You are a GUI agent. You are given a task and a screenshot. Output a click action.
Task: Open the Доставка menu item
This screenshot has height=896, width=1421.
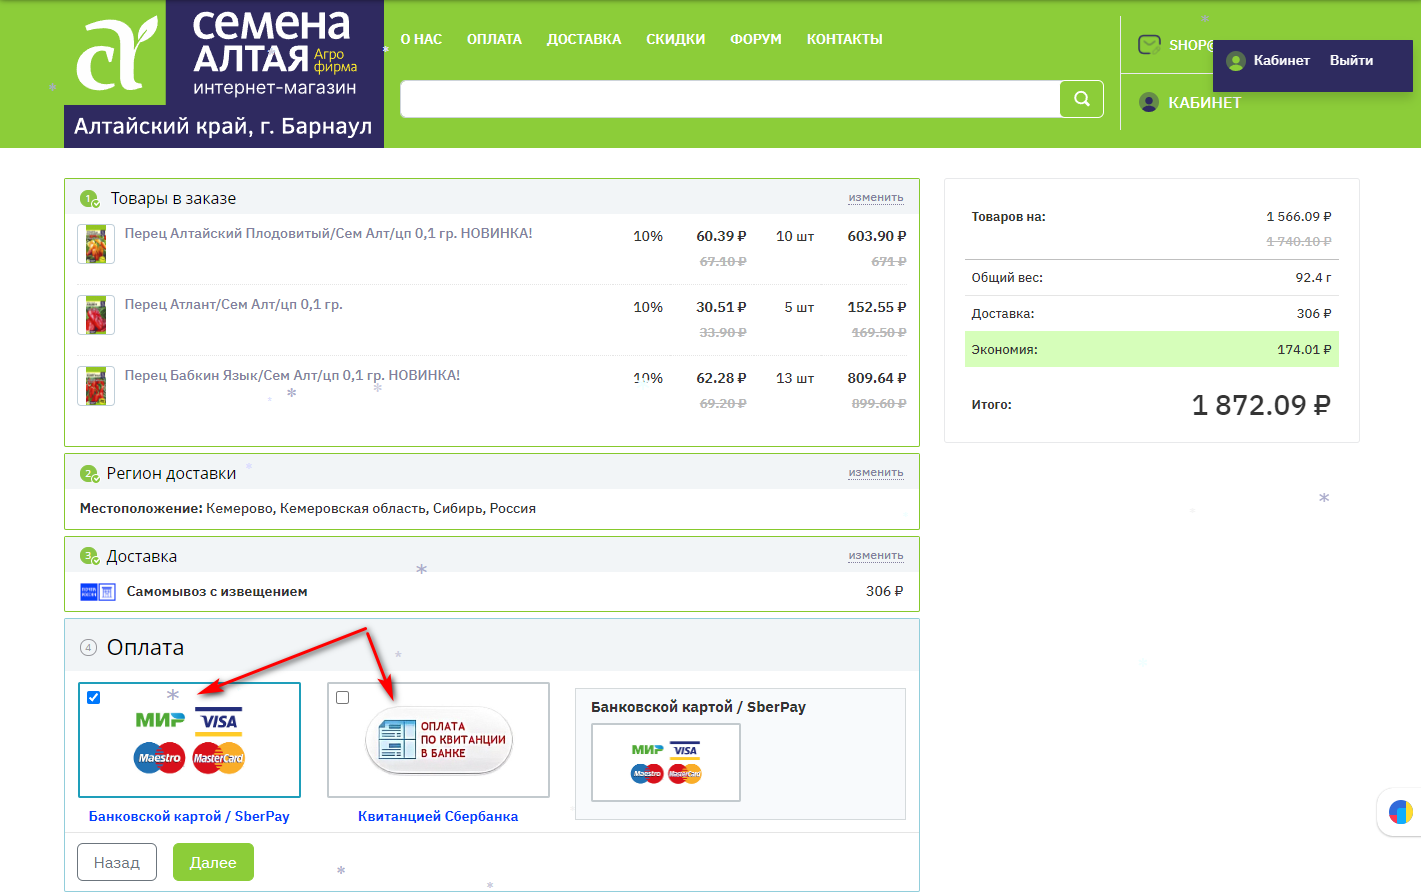(x=583, y=39)
